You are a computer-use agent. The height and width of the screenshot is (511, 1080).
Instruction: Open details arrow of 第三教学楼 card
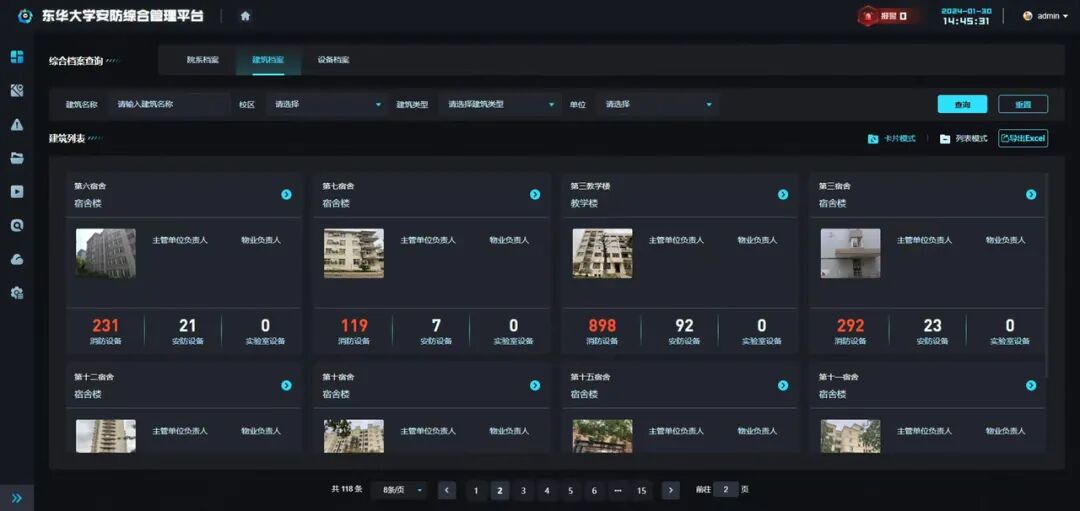click(782, 194)
